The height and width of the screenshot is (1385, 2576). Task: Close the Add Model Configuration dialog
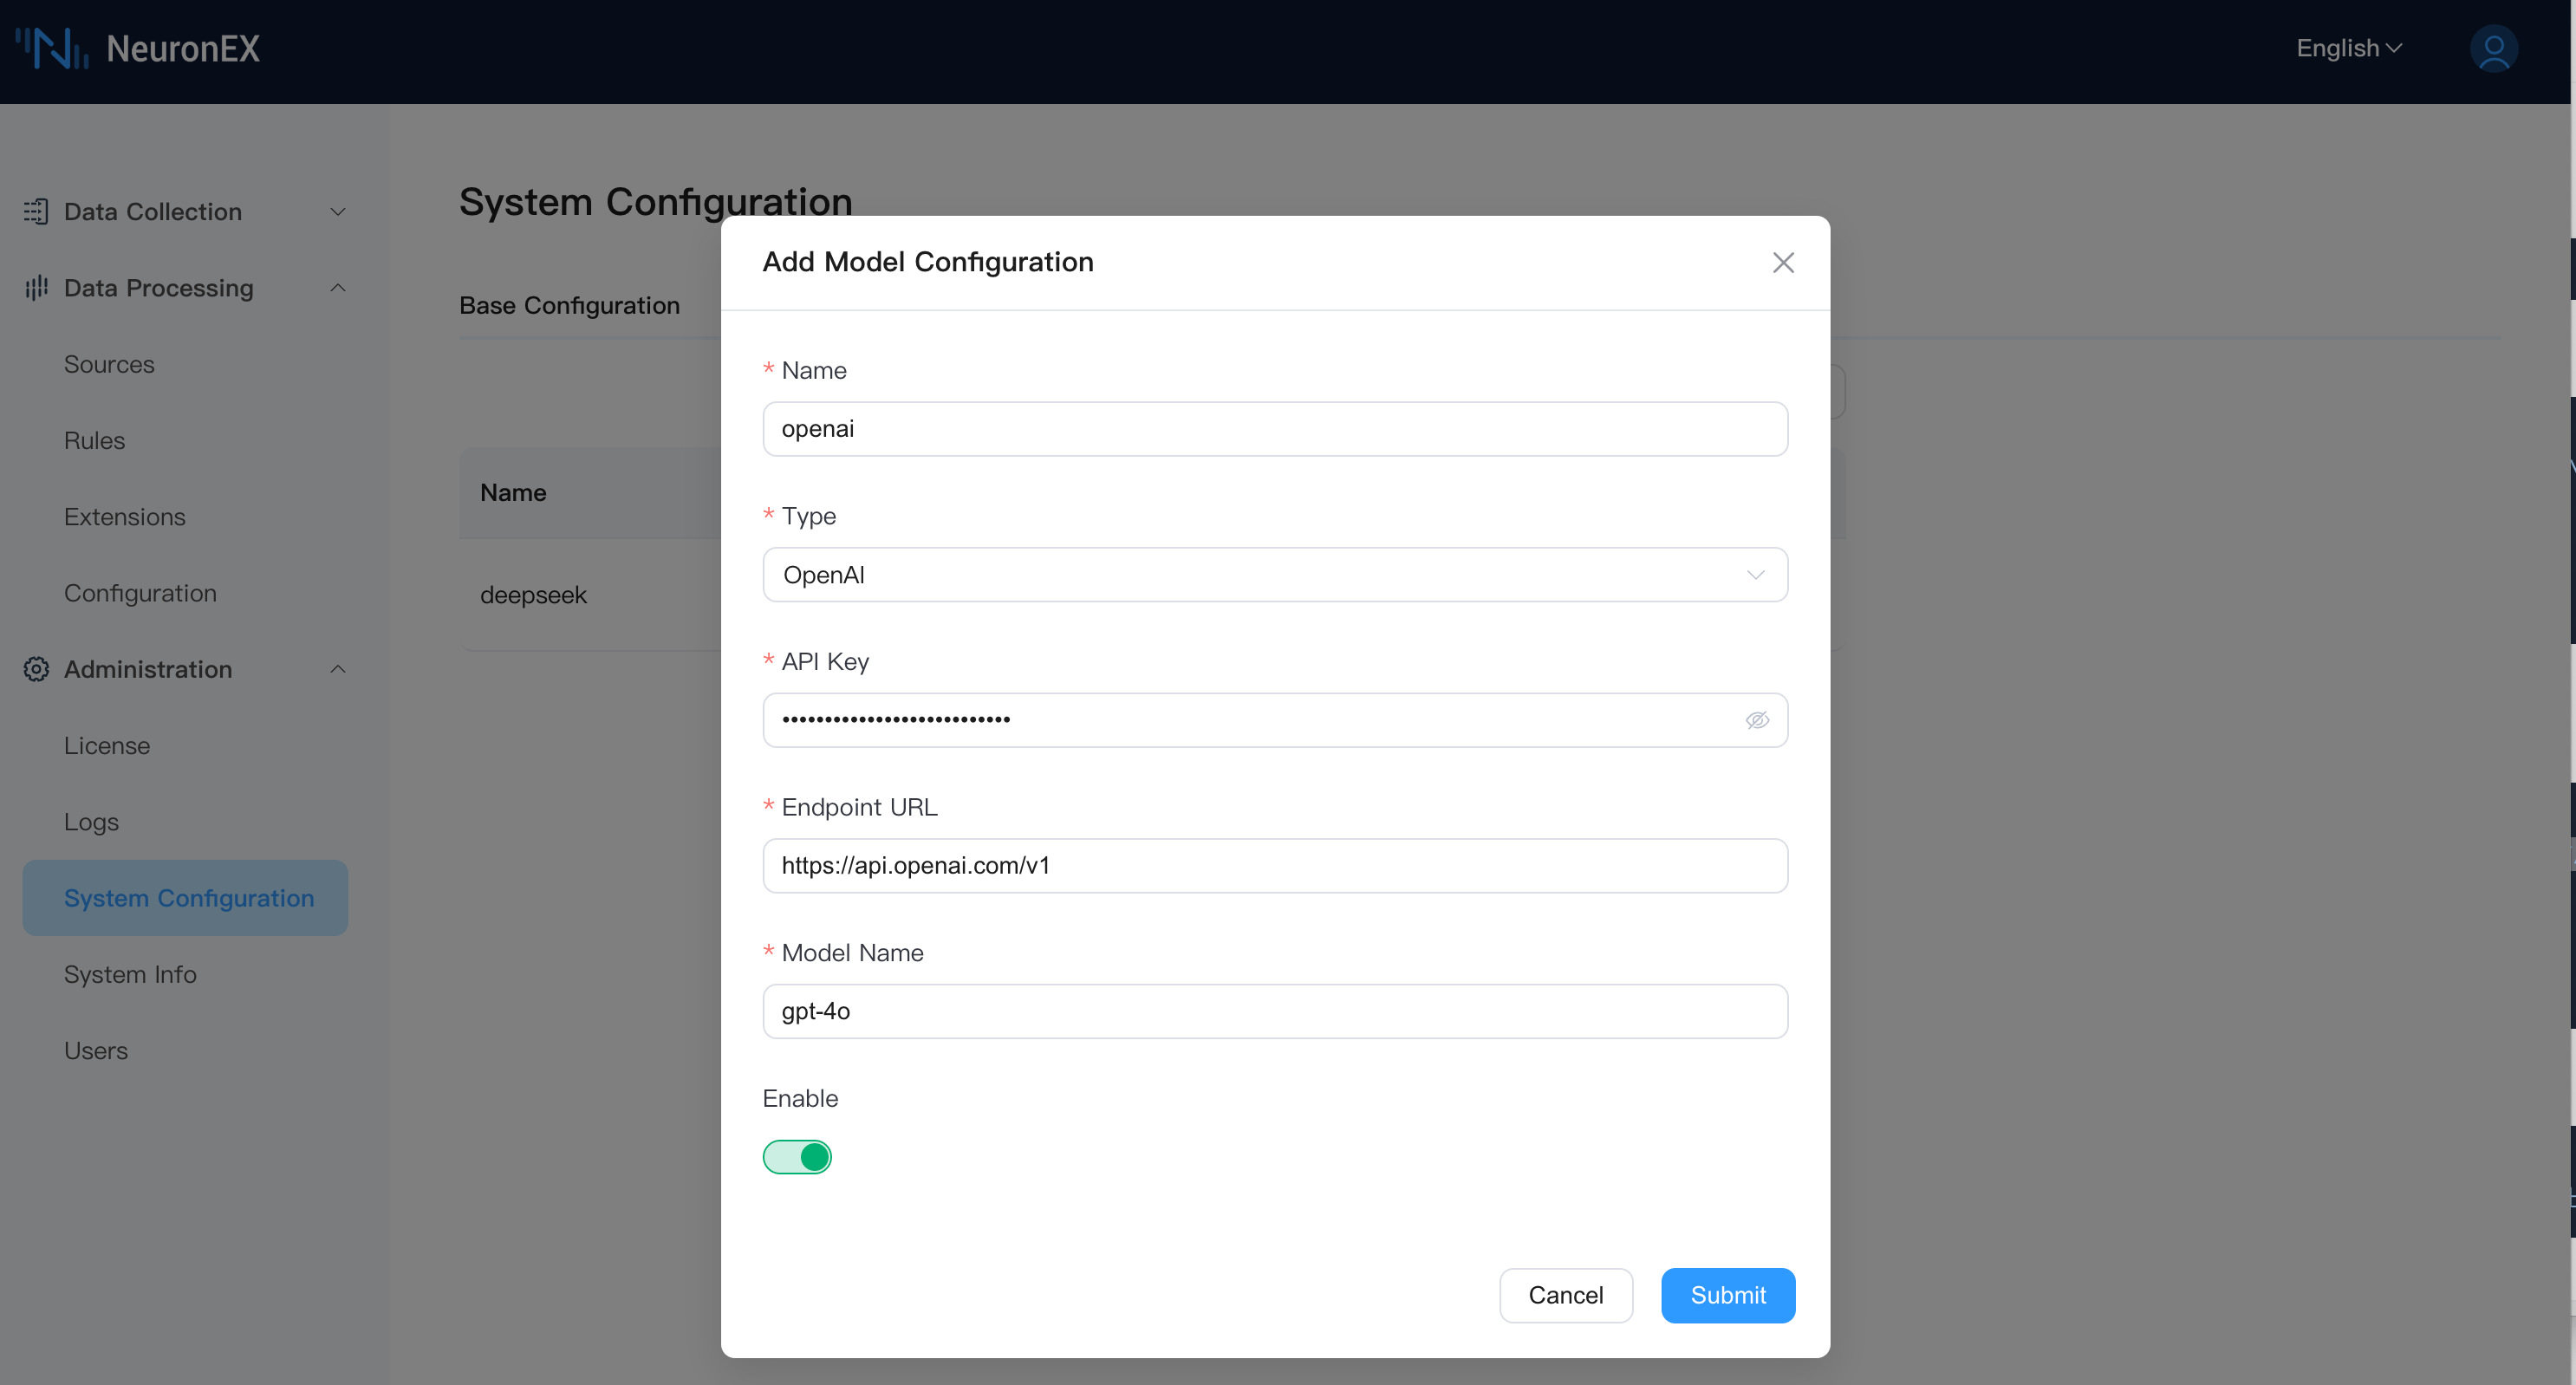click(1782, 262)
